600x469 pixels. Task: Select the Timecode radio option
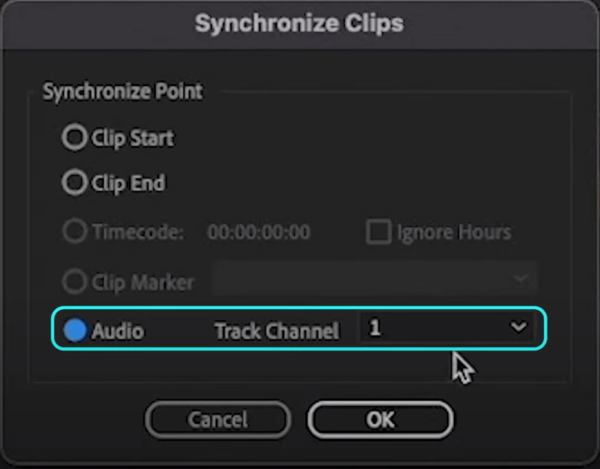click(75, 231)
